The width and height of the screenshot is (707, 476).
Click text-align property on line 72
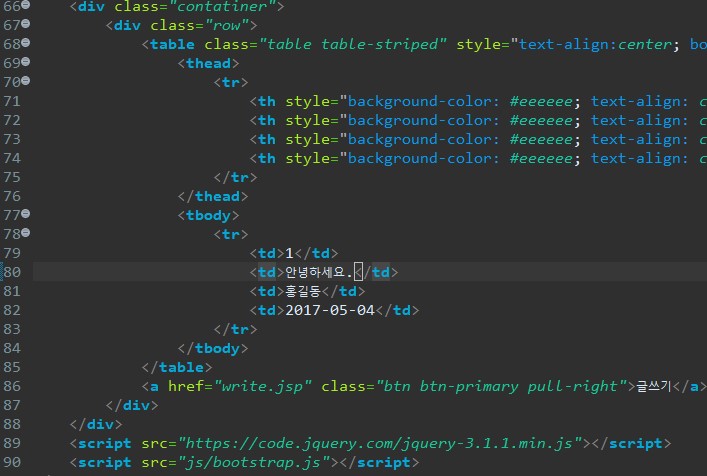point(636,120)
